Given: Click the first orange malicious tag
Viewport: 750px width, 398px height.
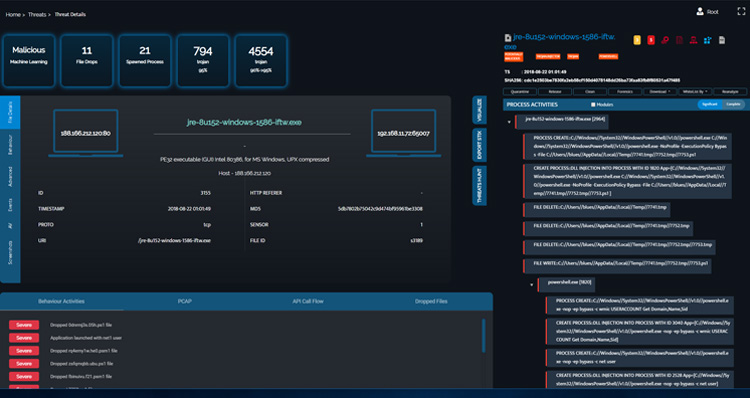Looking at the screenshot, I should pos(513,56).
